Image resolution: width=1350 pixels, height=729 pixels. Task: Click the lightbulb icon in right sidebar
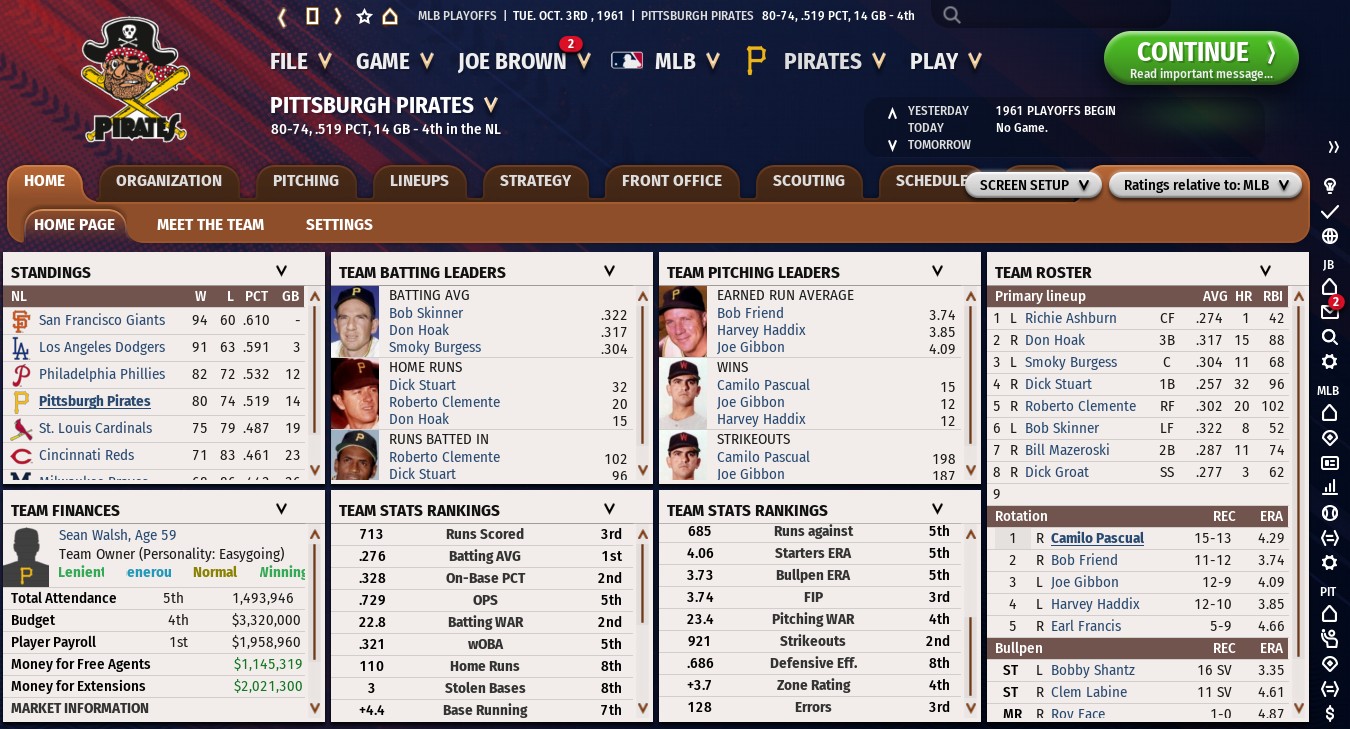(1330, 186)
